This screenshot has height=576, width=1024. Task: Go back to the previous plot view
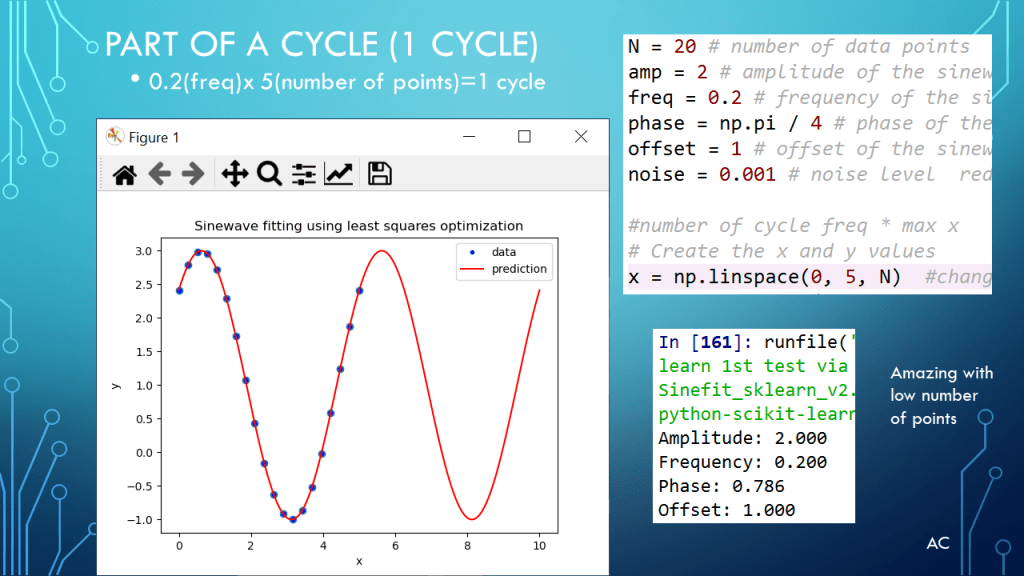coord(159,175)
